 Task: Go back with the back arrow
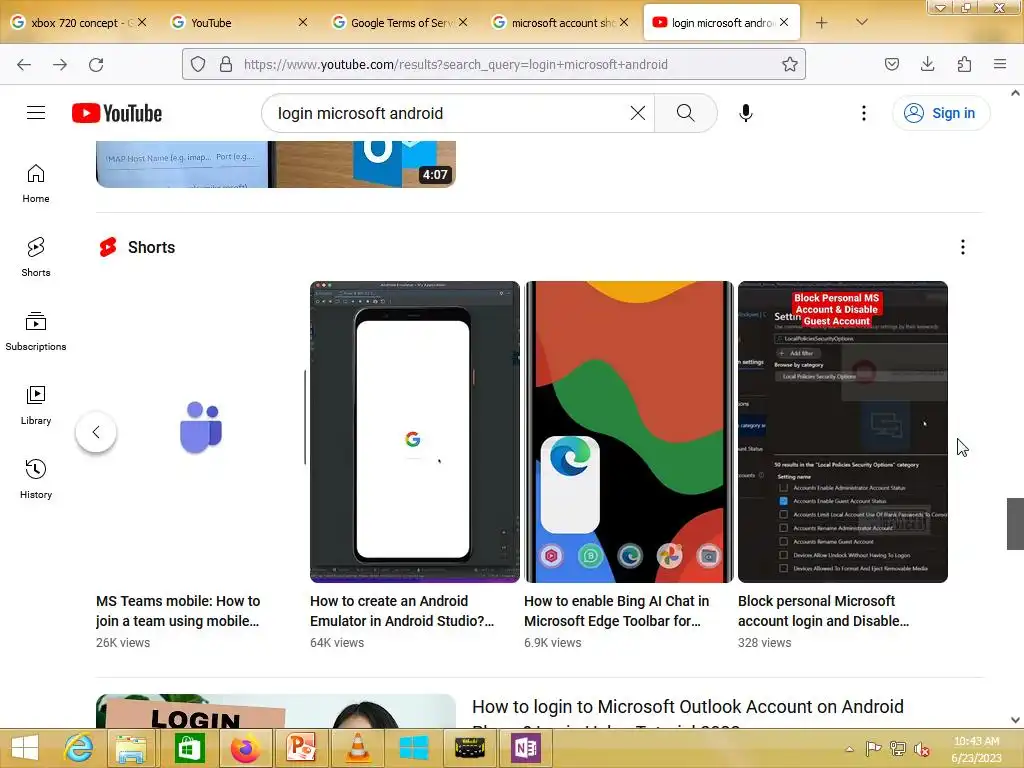click(x=24, y=65)
